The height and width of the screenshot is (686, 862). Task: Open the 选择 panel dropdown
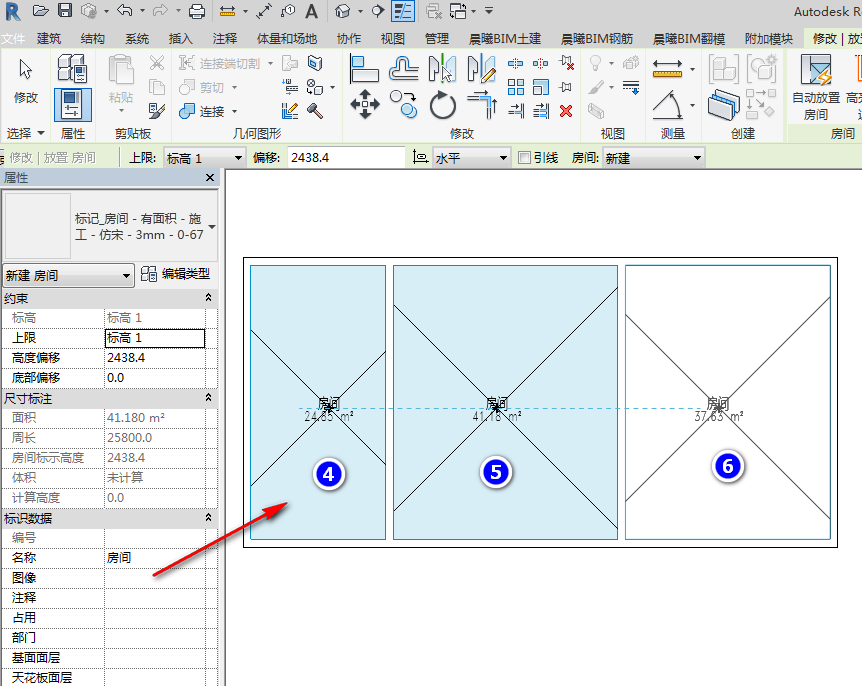(25, 133)
